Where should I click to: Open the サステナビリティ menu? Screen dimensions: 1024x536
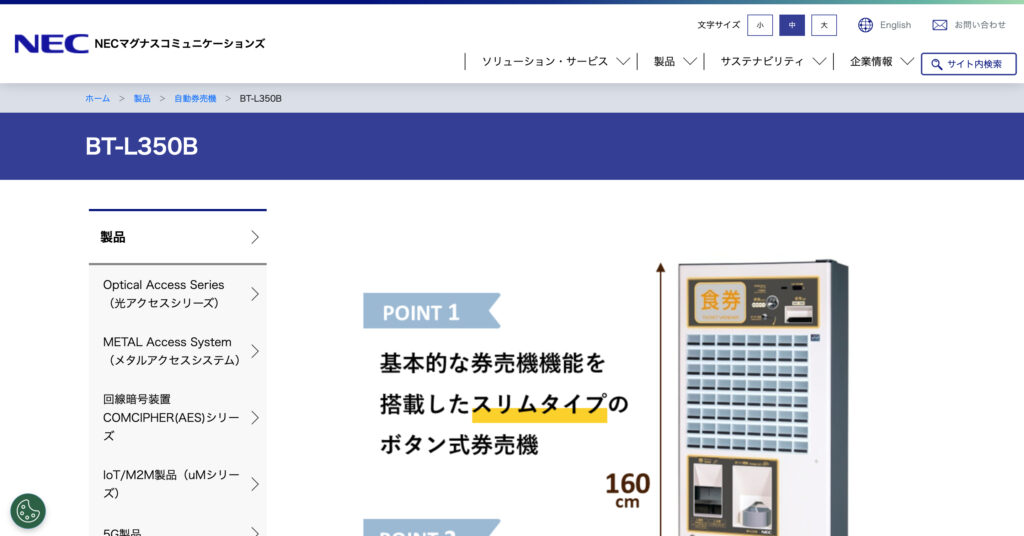point(761,61)
